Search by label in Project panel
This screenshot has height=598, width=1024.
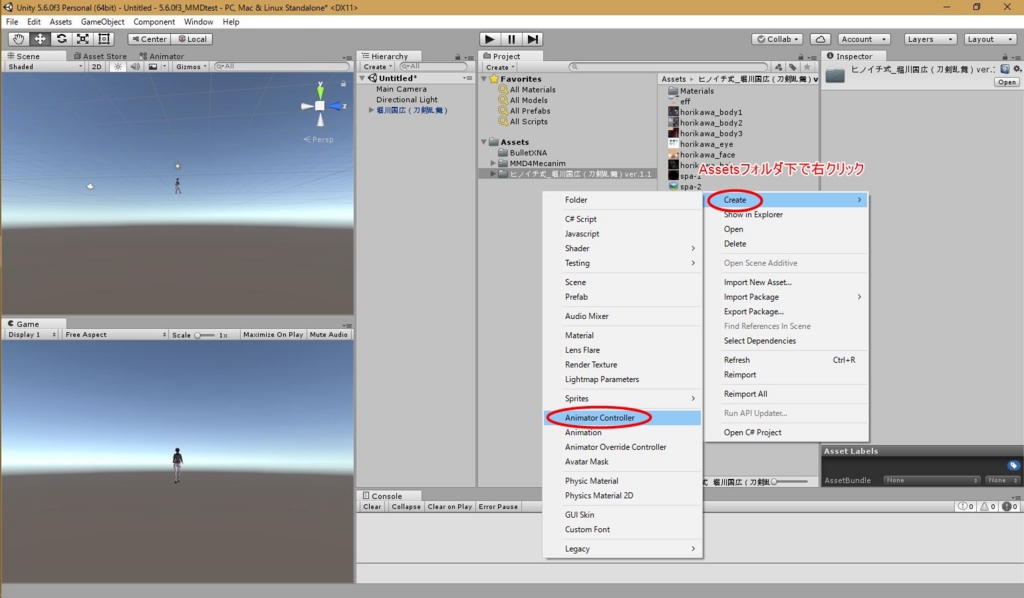pos(792,67)
